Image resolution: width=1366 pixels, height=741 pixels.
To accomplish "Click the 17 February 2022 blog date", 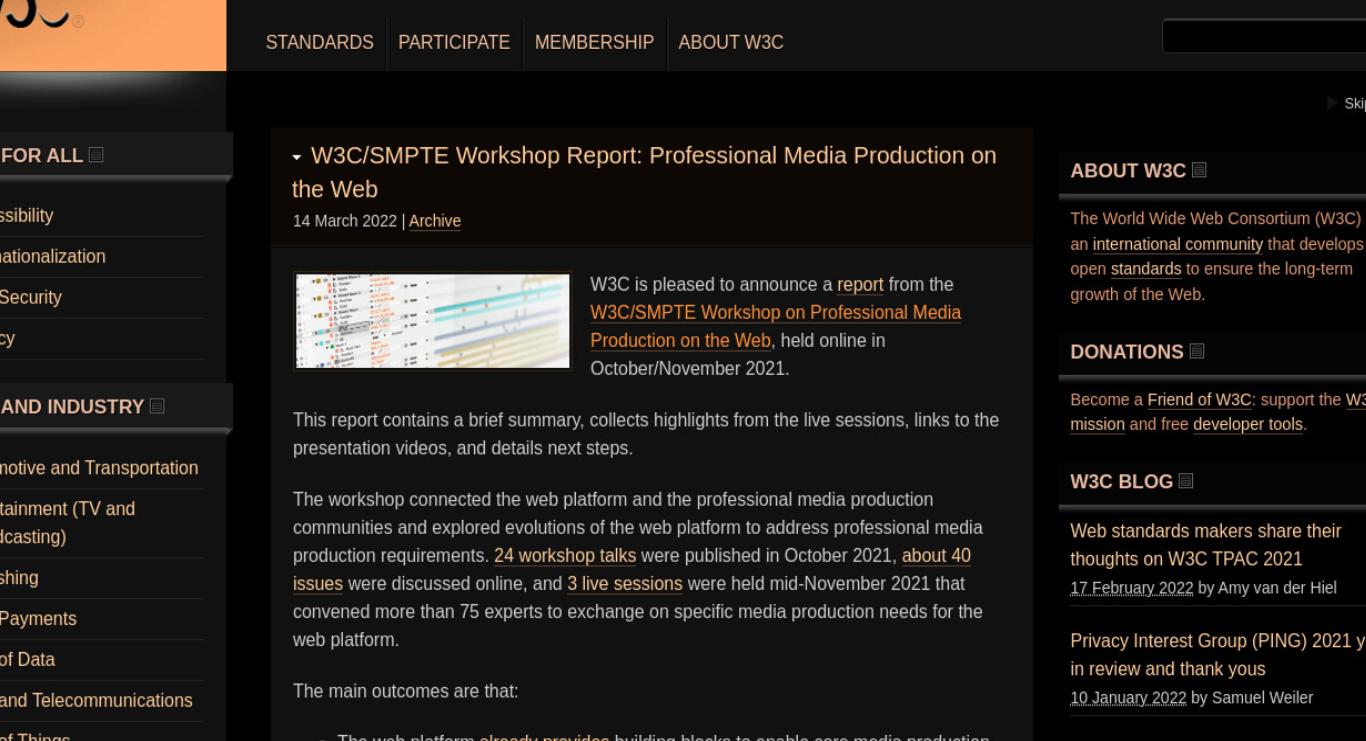I will 1132,588.
